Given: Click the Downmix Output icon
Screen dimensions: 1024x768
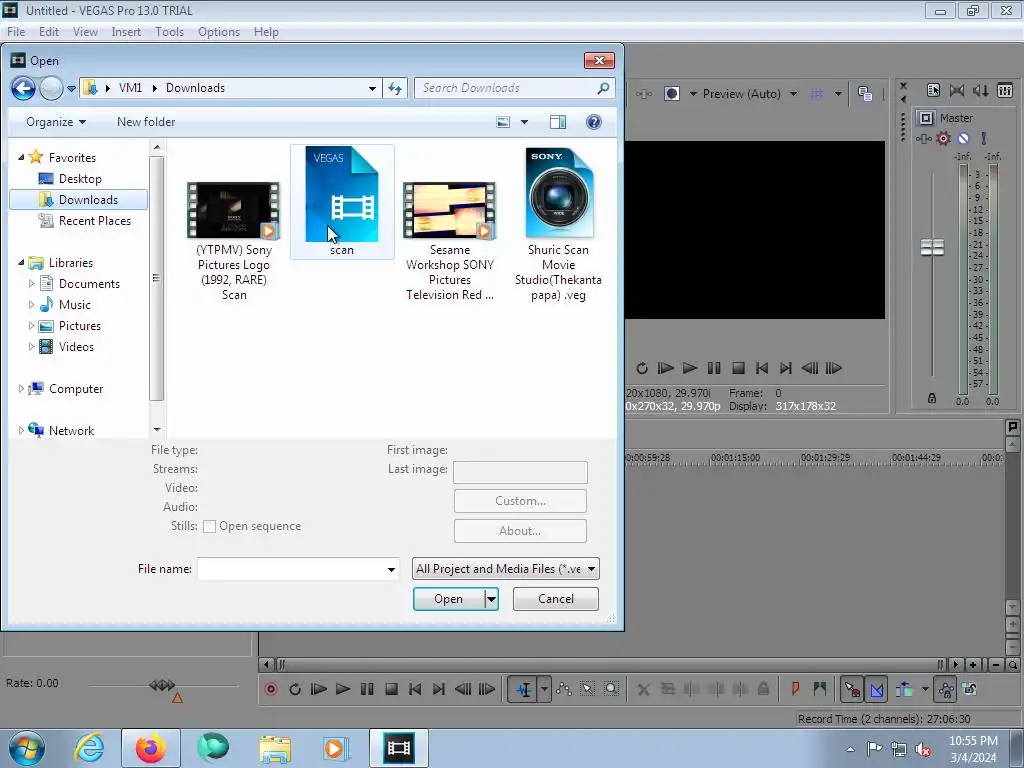Looking at the screenshot, I should 957,91.
